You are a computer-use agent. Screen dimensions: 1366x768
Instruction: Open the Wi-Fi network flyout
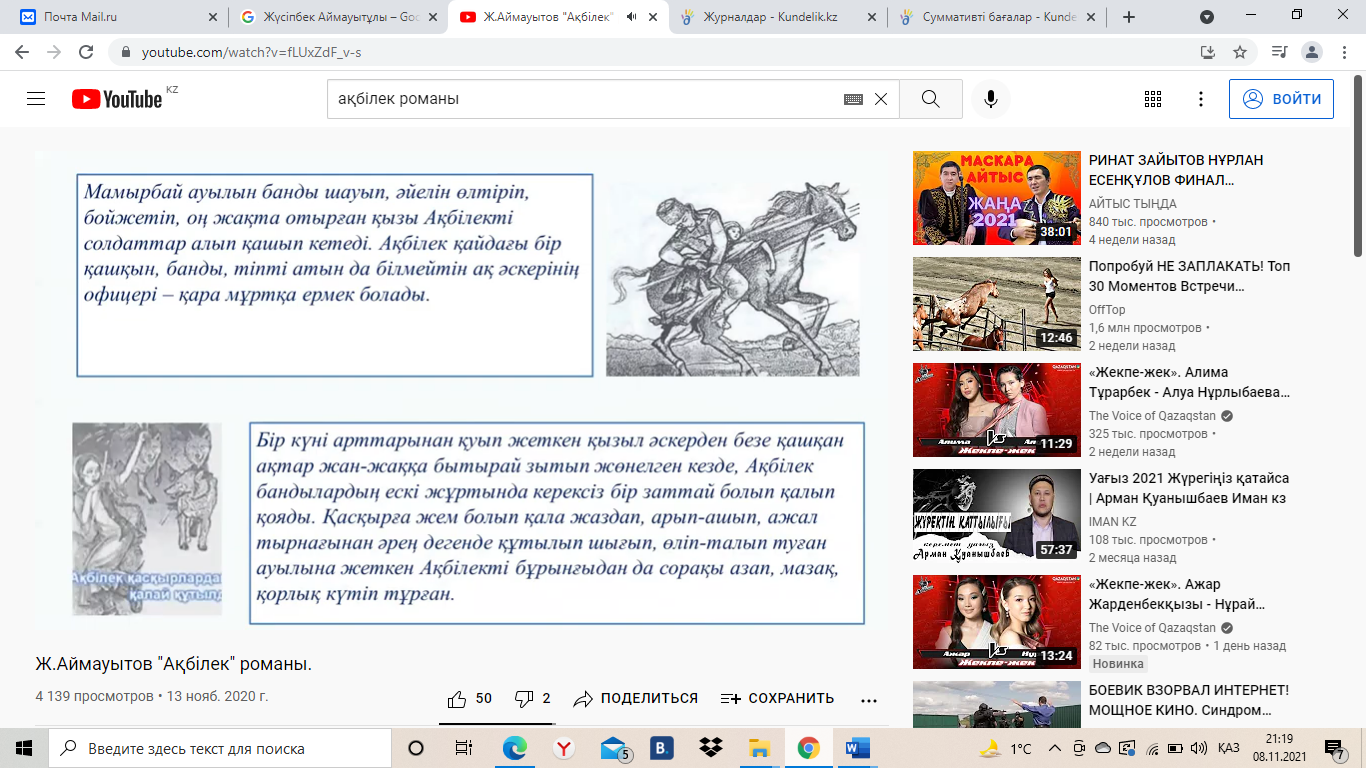point(1152,748)
